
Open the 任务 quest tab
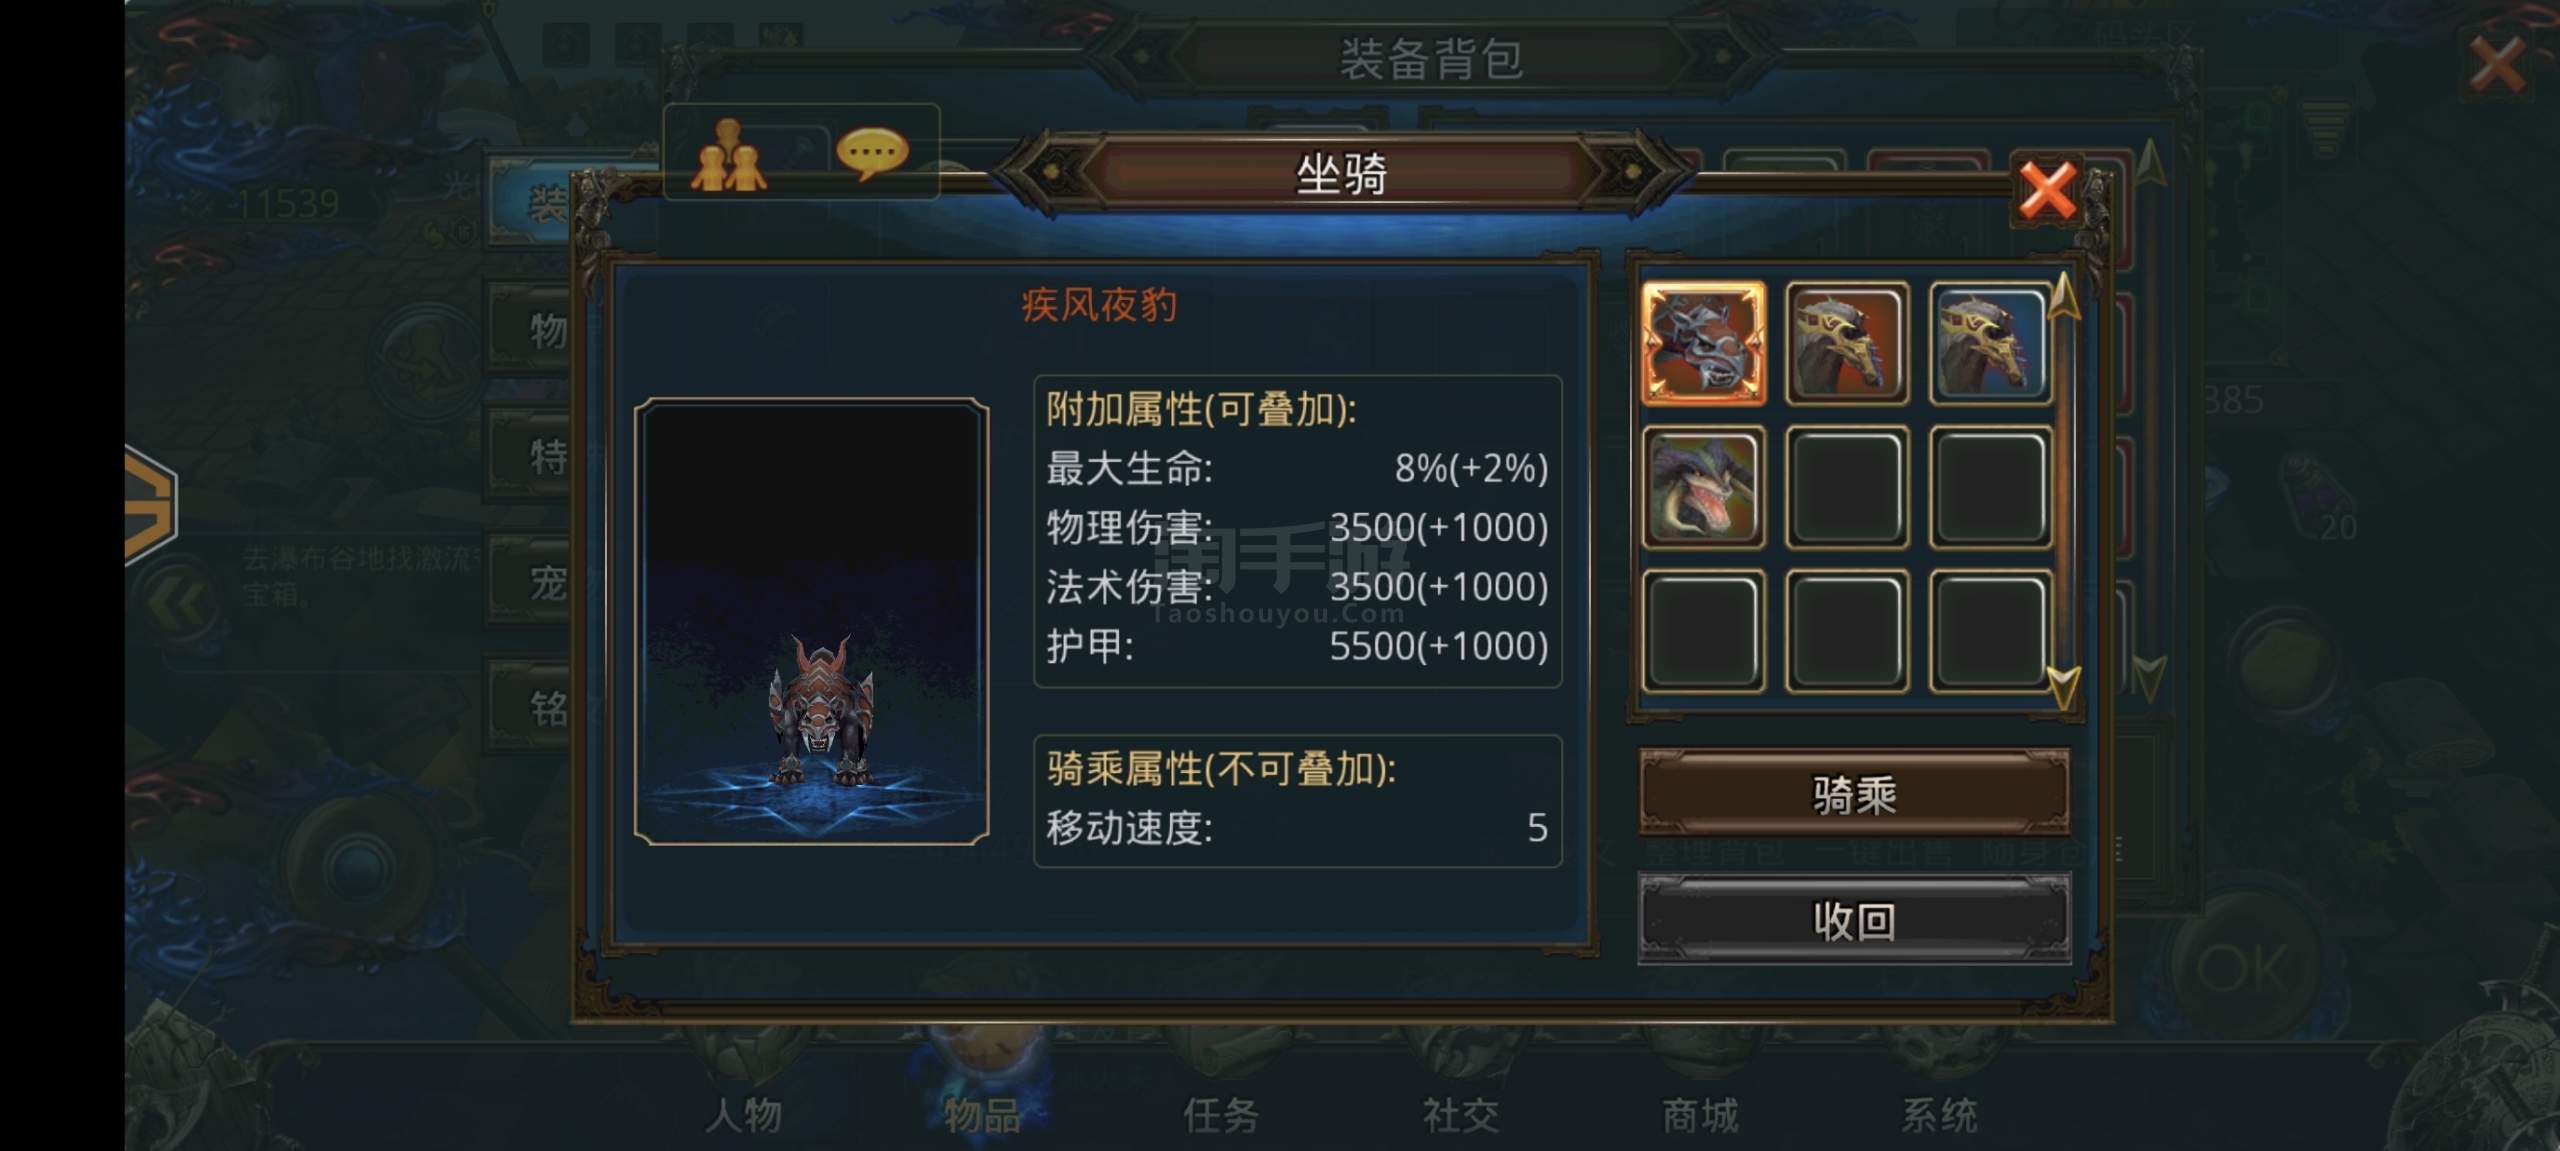point(1221,1114)
